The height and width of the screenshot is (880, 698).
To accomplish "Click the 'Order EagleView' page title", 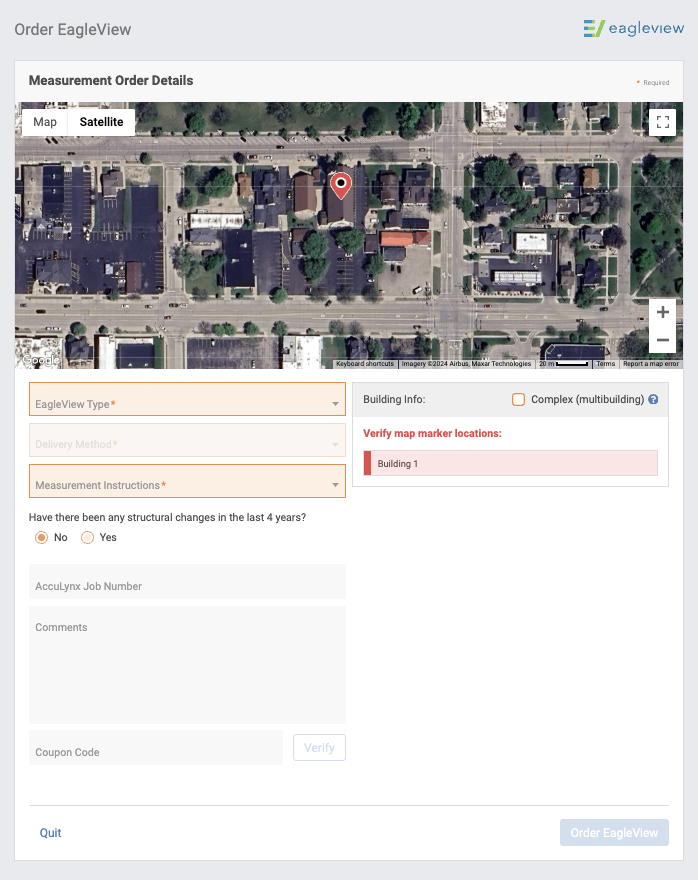I will pyautogui.click(x=73, y=29).
